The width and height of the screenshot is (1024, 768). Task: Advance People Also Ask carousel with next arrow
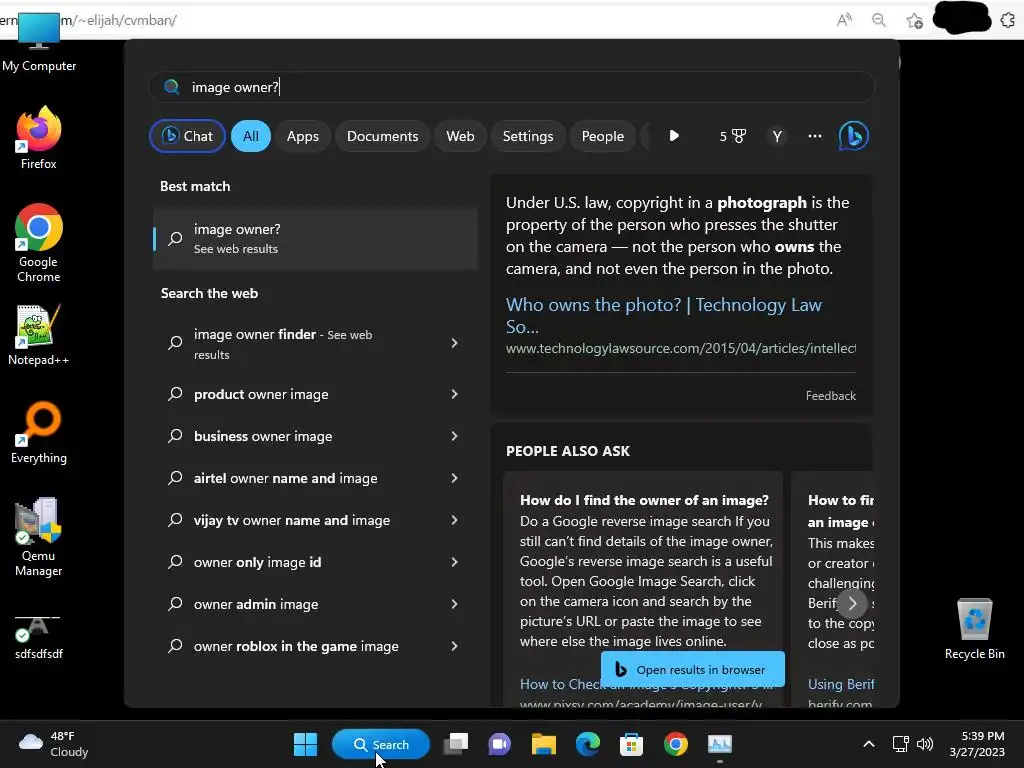pyautogui.click(x=852, y=603)
